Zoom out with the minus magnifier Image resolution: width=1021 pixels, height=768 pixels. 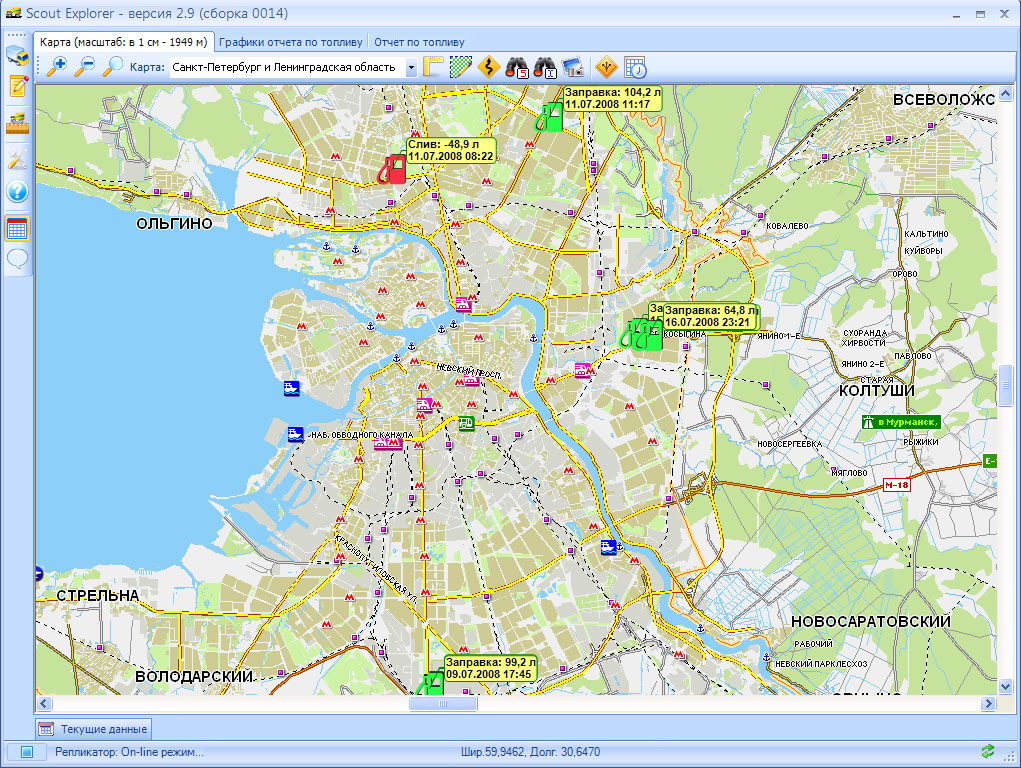click(x=85, y=66)
